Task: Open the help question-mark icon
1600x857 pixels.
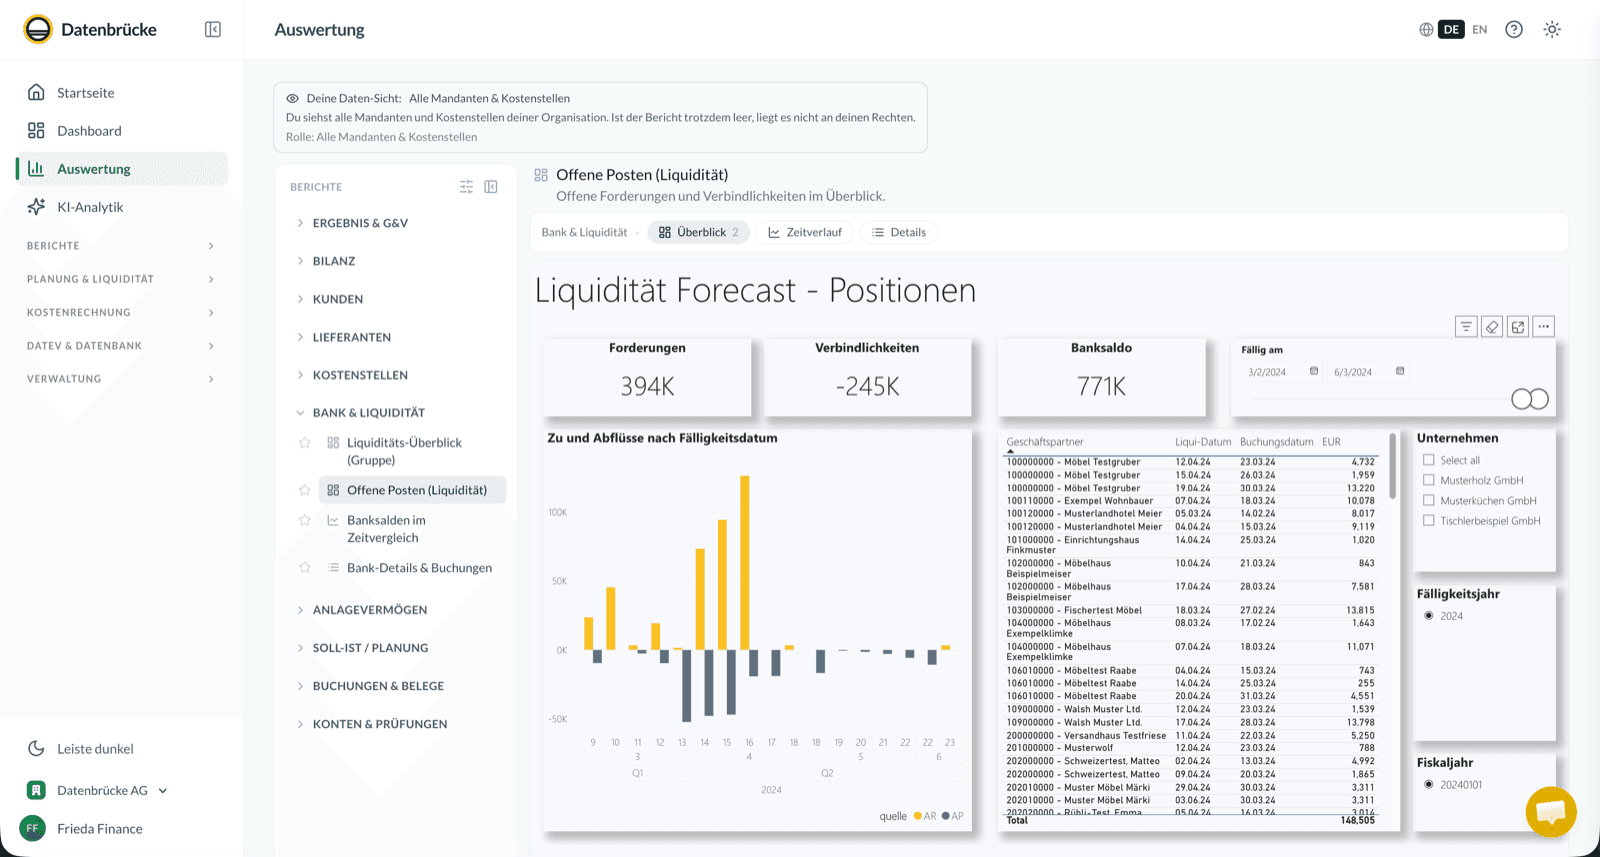Action: [x=1514, y=30]
